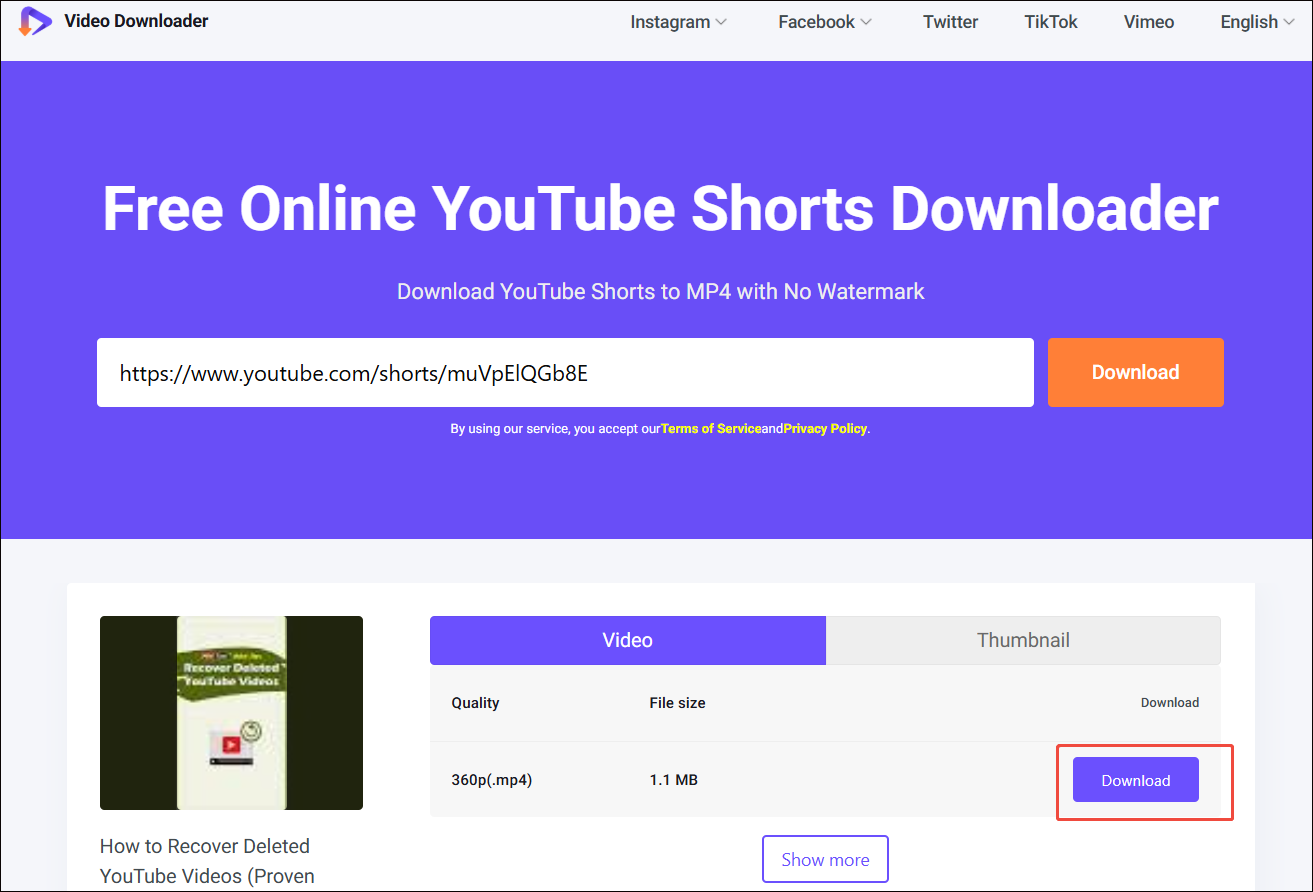
Task: Click the Free Online YouTube Shorts Downloader heading
Action: 660,209
